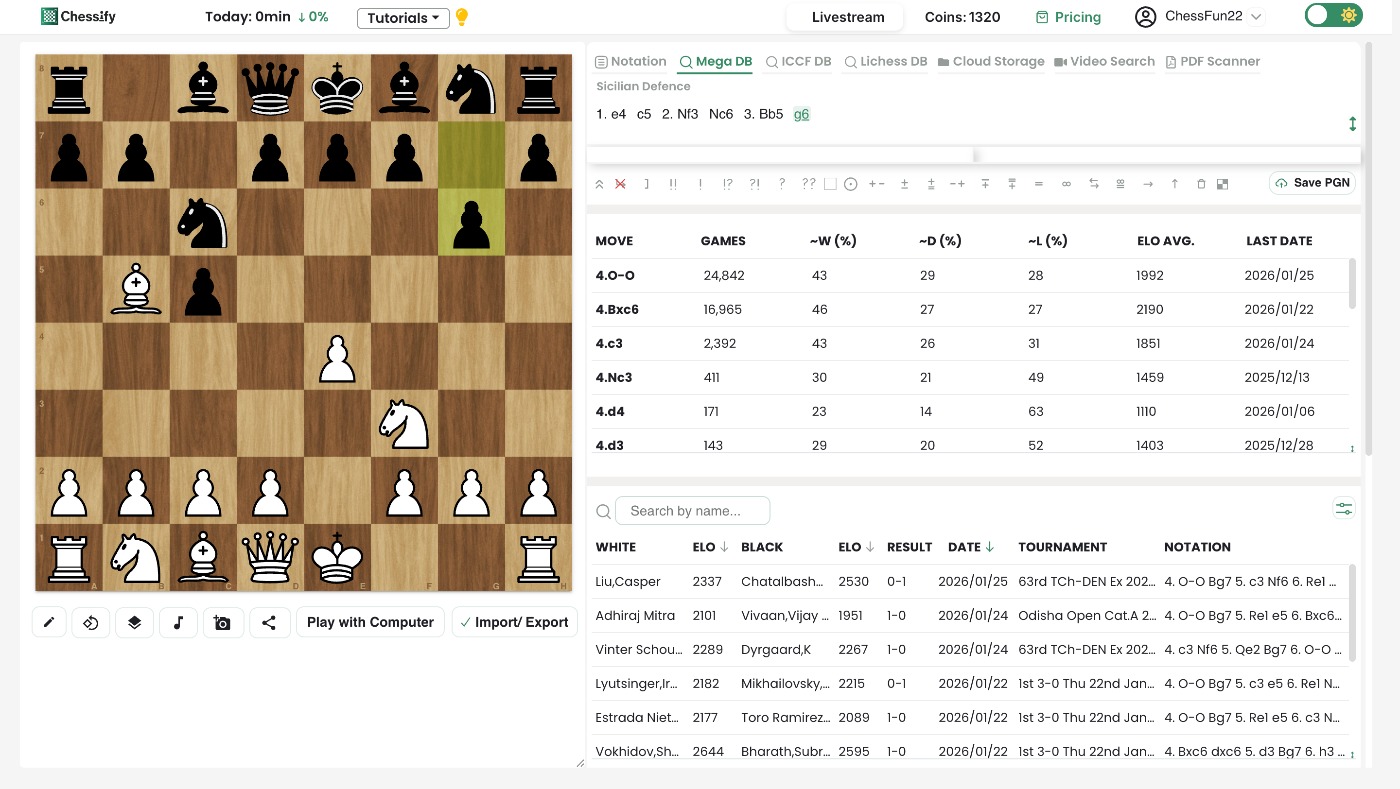Click the trash icon in annotation toolbar
Screen dimensions: 1400x789
1201,184
